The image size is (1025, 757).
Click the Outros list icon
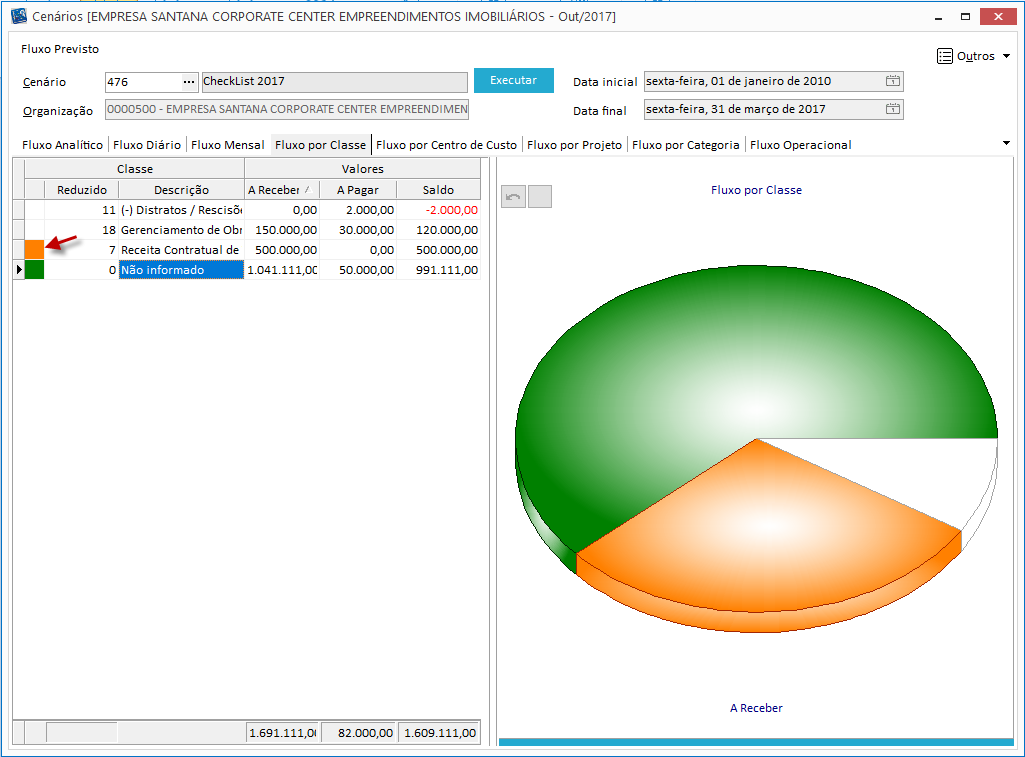pyautogui.click(x=945, y=56)
